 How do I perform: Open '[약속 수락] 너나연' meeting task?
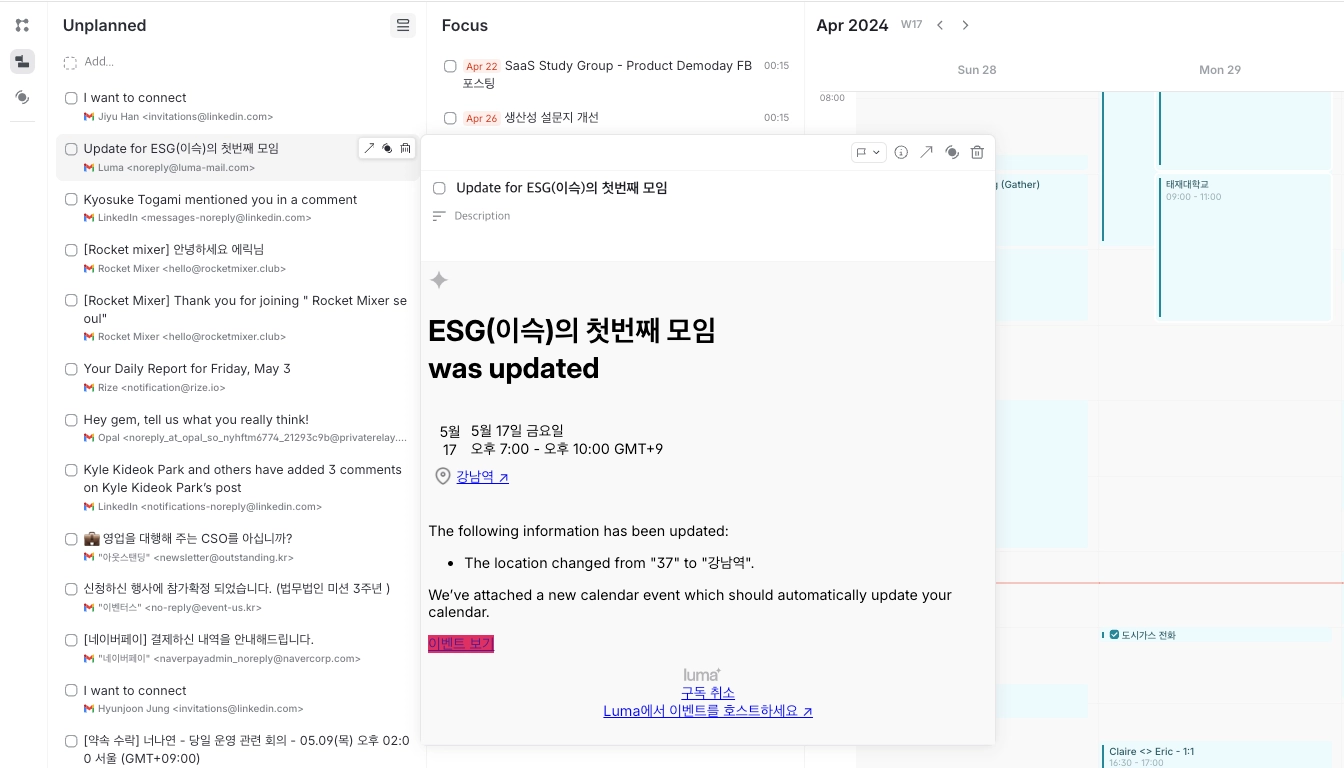247,749
